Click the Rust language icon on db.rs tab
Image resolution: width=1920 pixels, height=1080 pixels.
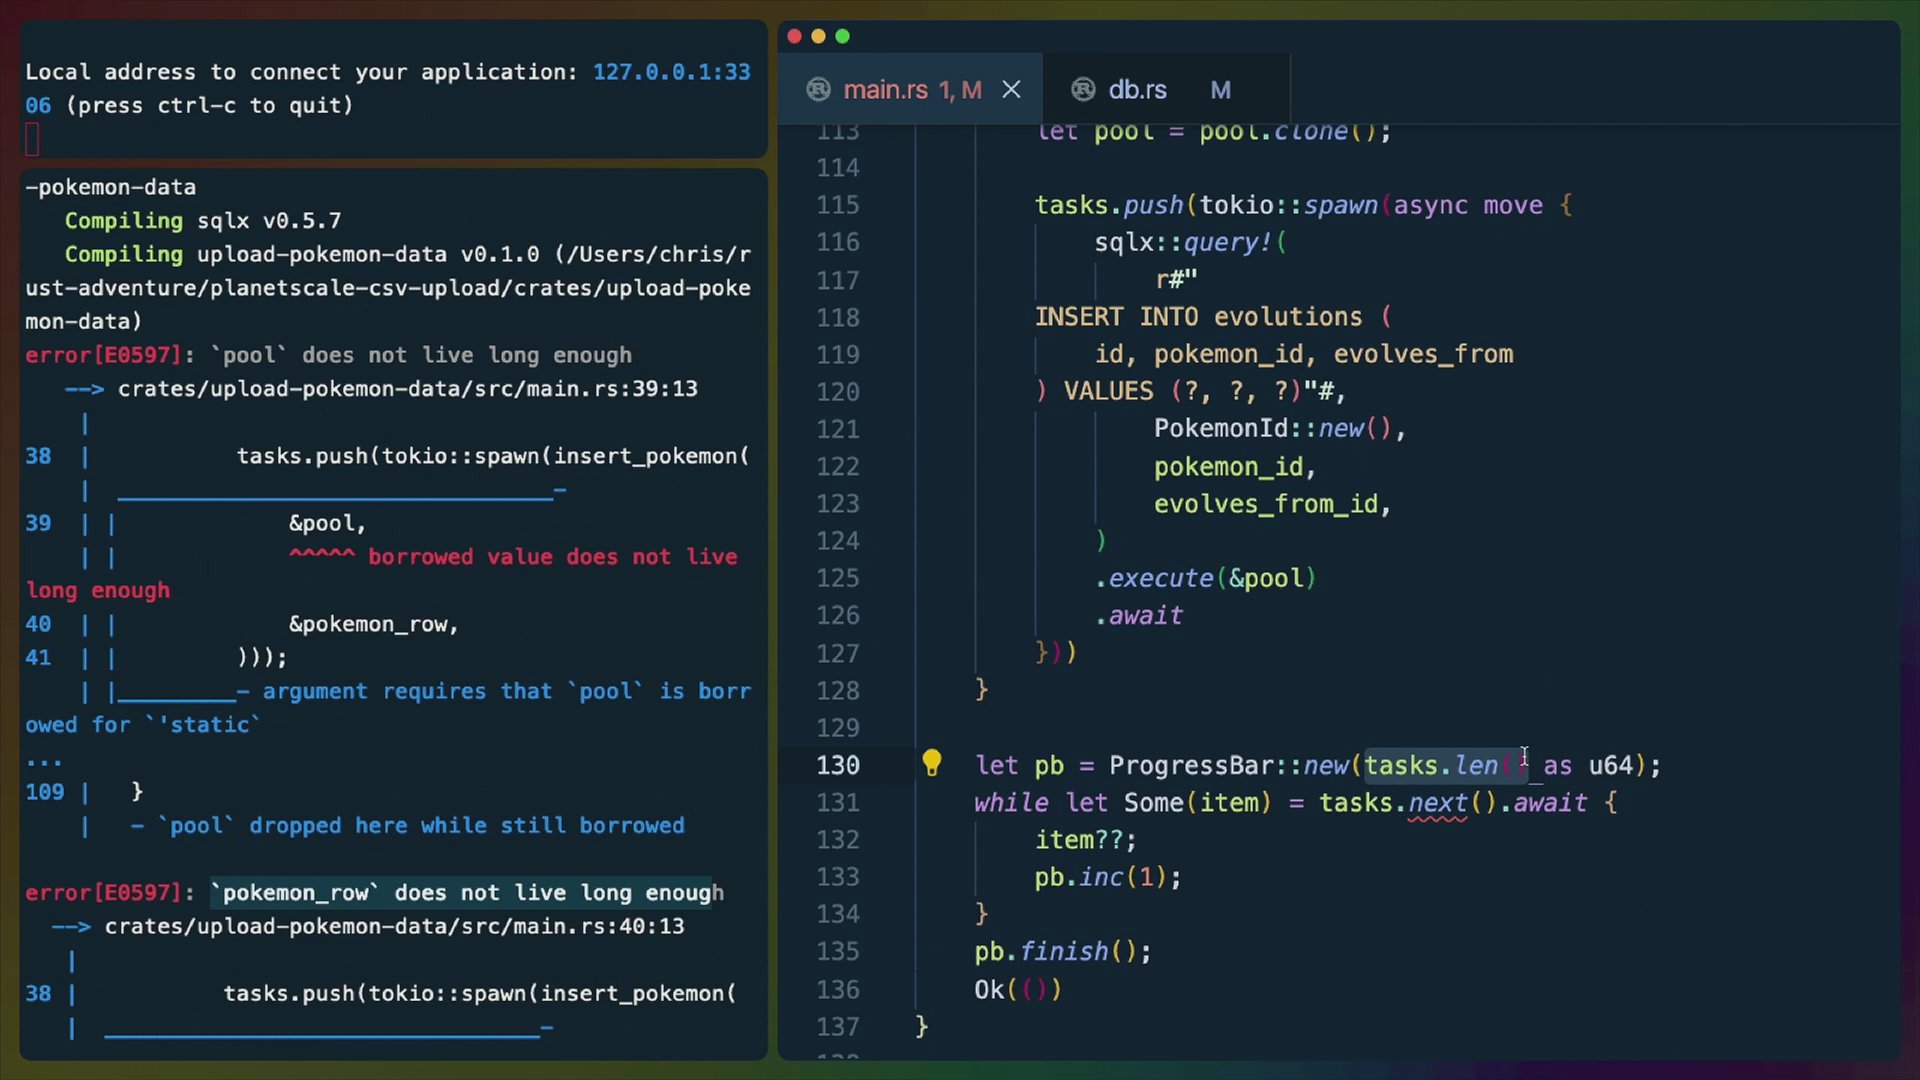pyautogui.click(x=1083, y=89)
